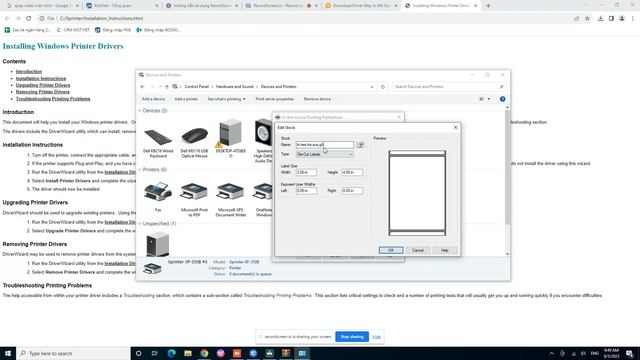Screen dimensions: 640x360
Task: Open Microsoft Edge from taskbar
Action: (x=171, y=353)
